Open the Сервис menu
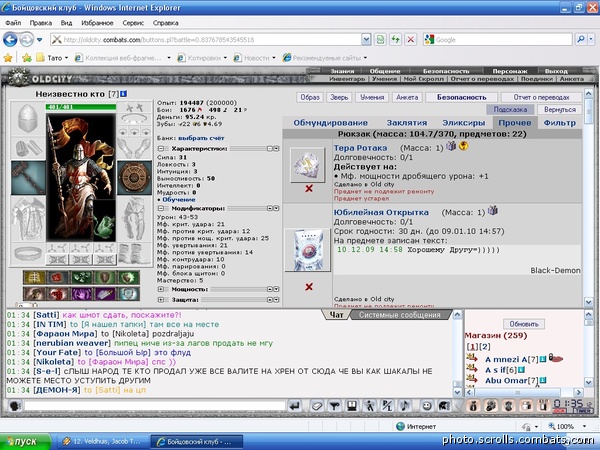Viewport: 600px width, 450px height. (x=133, y=23)
